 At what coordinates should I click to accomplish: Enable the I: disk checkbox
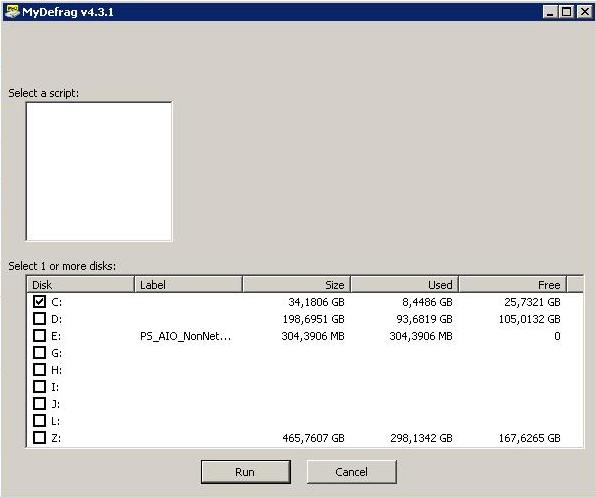(x=40, y=386)
